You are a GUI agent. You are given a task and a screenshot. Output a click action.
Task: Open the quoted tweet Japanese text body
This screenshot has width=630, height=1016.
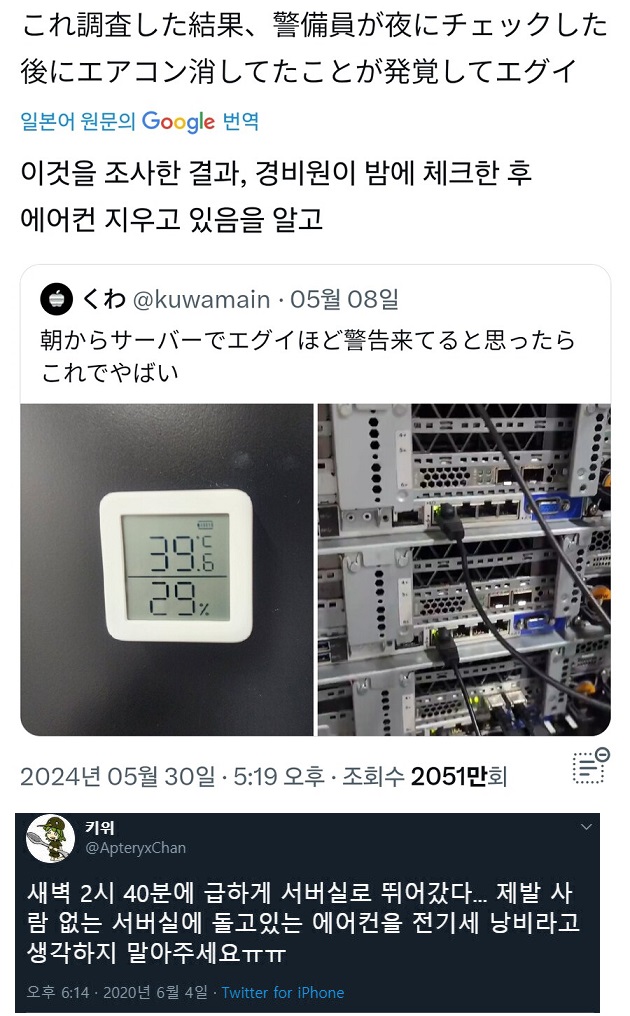coord(307,356)
